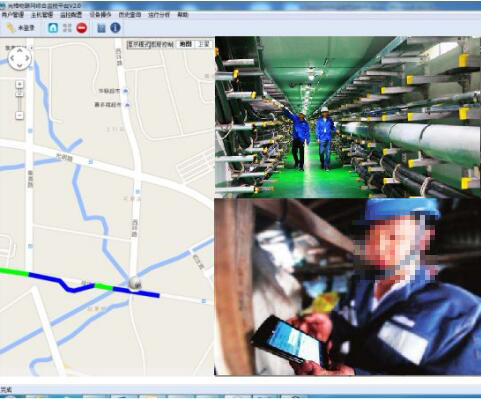This screenshot has width=481, height=399.
Task: Open the blue home icon in toolbar
Action: pos(53,28)
